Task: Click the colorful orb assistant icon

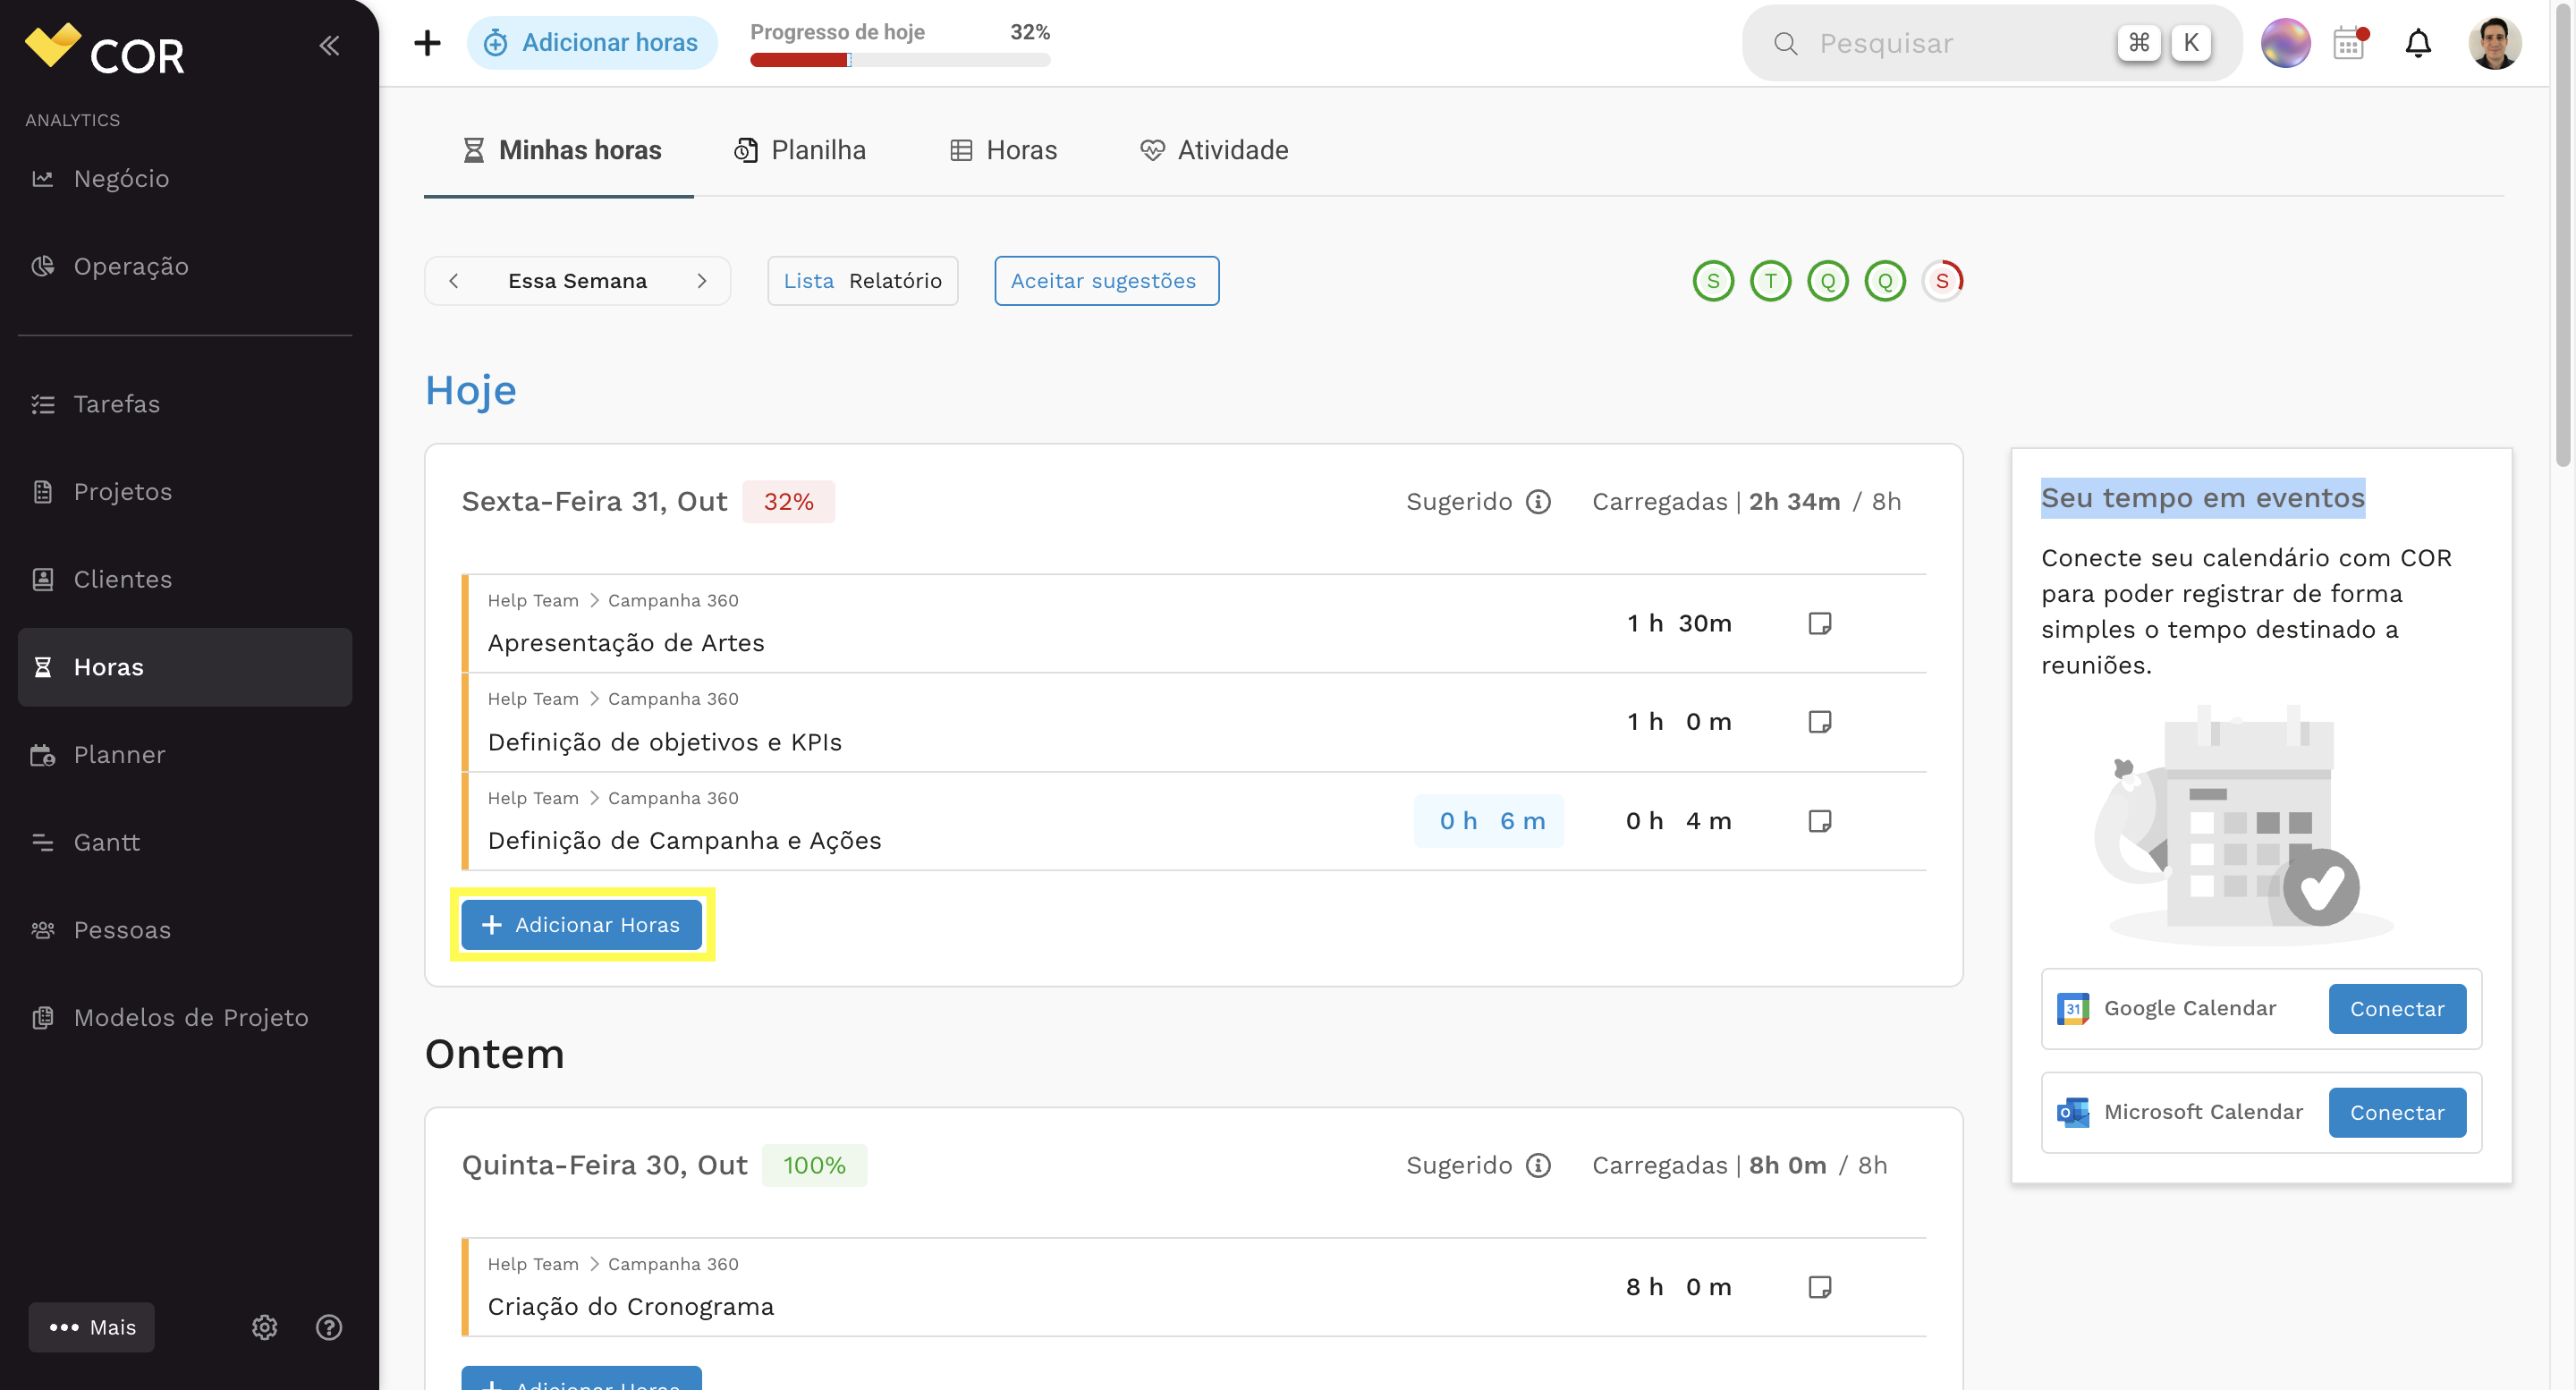Action: [x=2285, y=43]
